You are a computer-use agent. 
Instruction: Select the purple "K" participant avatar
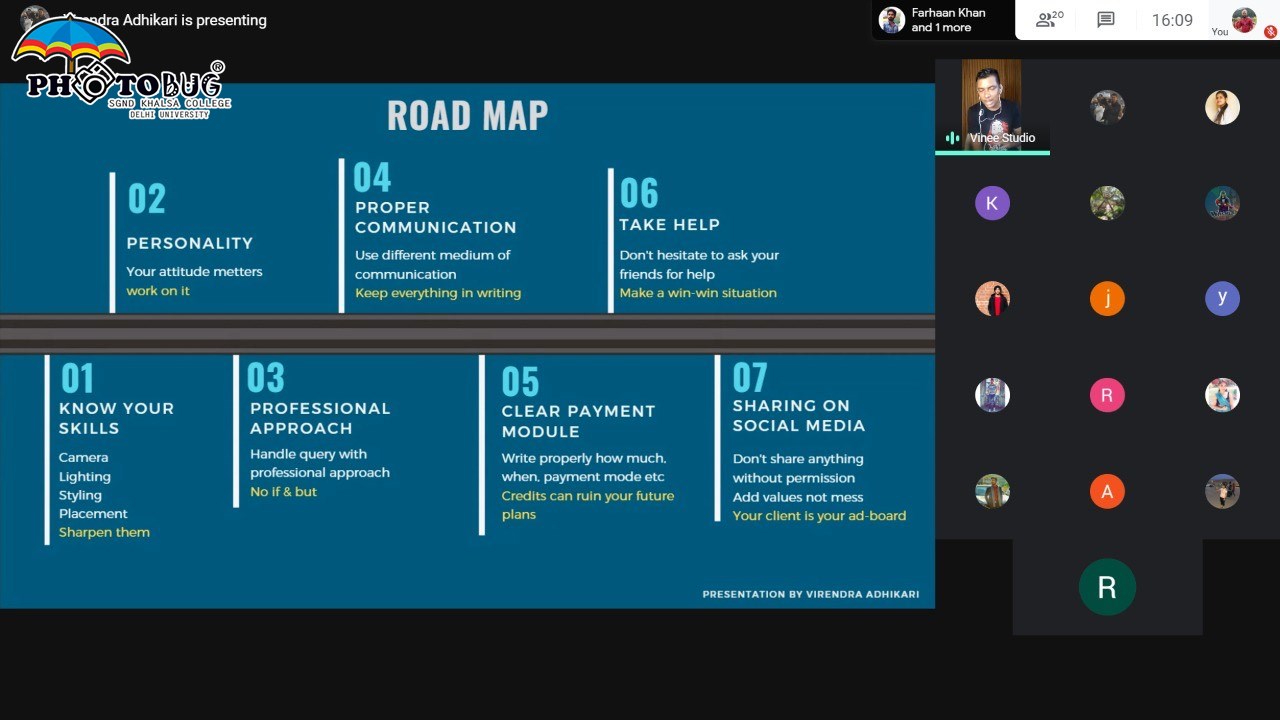pyautogui.click(x=992, y=203)
